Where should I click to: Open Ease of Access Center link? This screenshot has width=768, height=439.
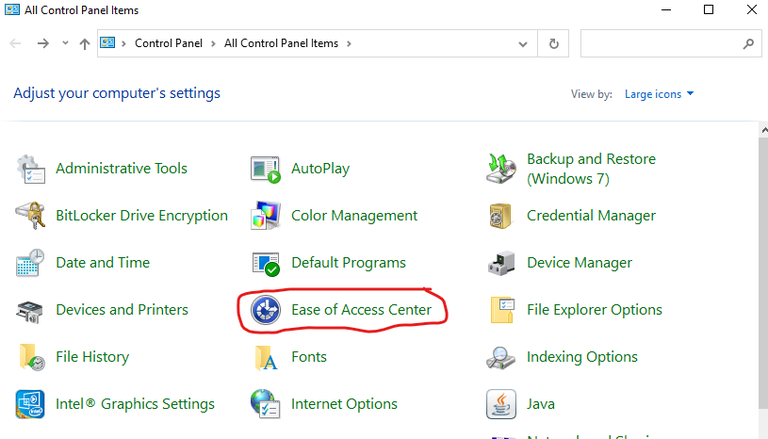(x=361, y=310)
